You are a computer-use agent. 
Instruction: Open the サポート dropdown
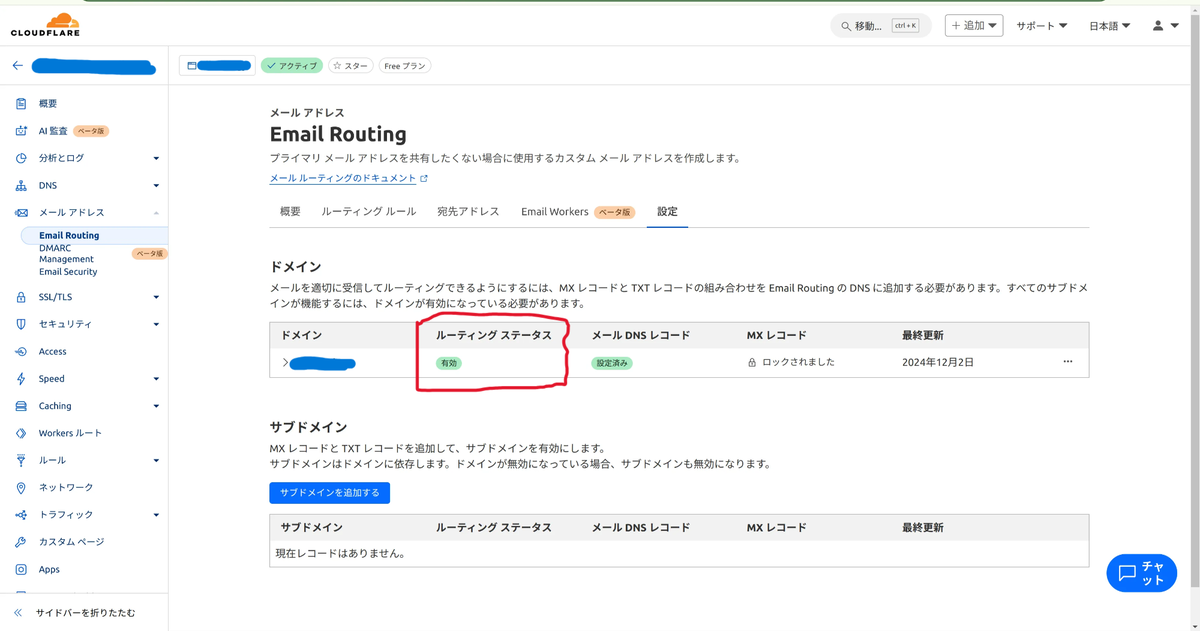1042,26
